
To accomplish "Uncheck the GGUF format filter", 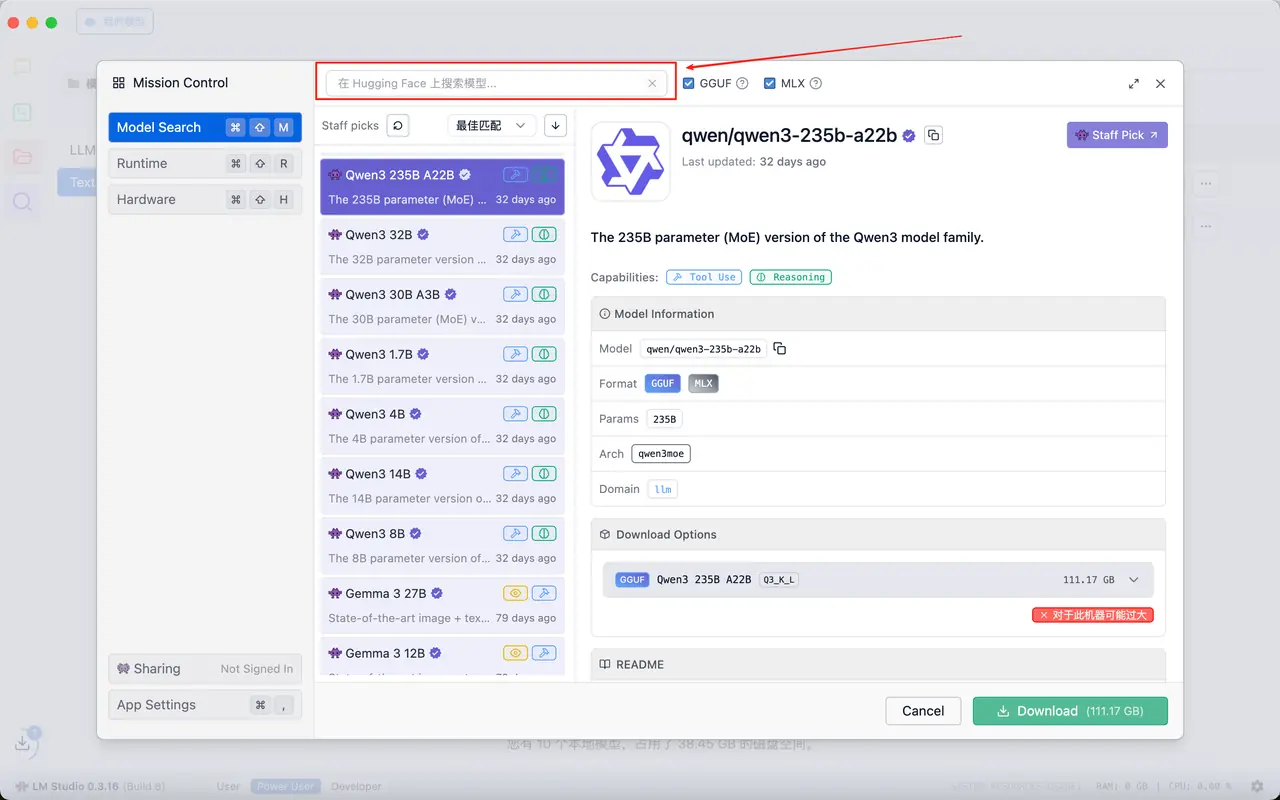I will [x=688, y=83].
